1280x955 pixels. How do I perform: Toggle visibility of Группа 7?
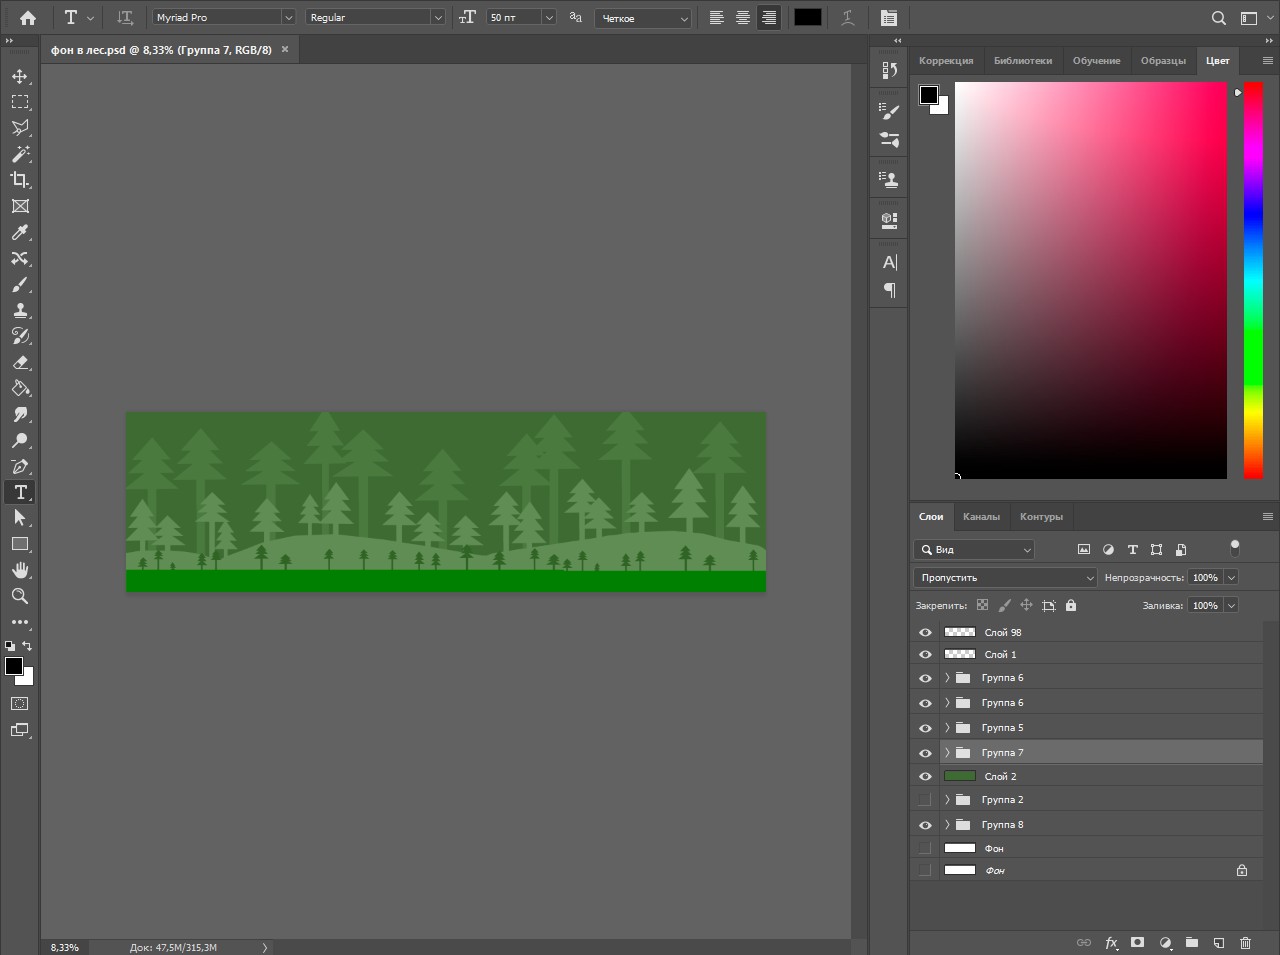point(925,753)
